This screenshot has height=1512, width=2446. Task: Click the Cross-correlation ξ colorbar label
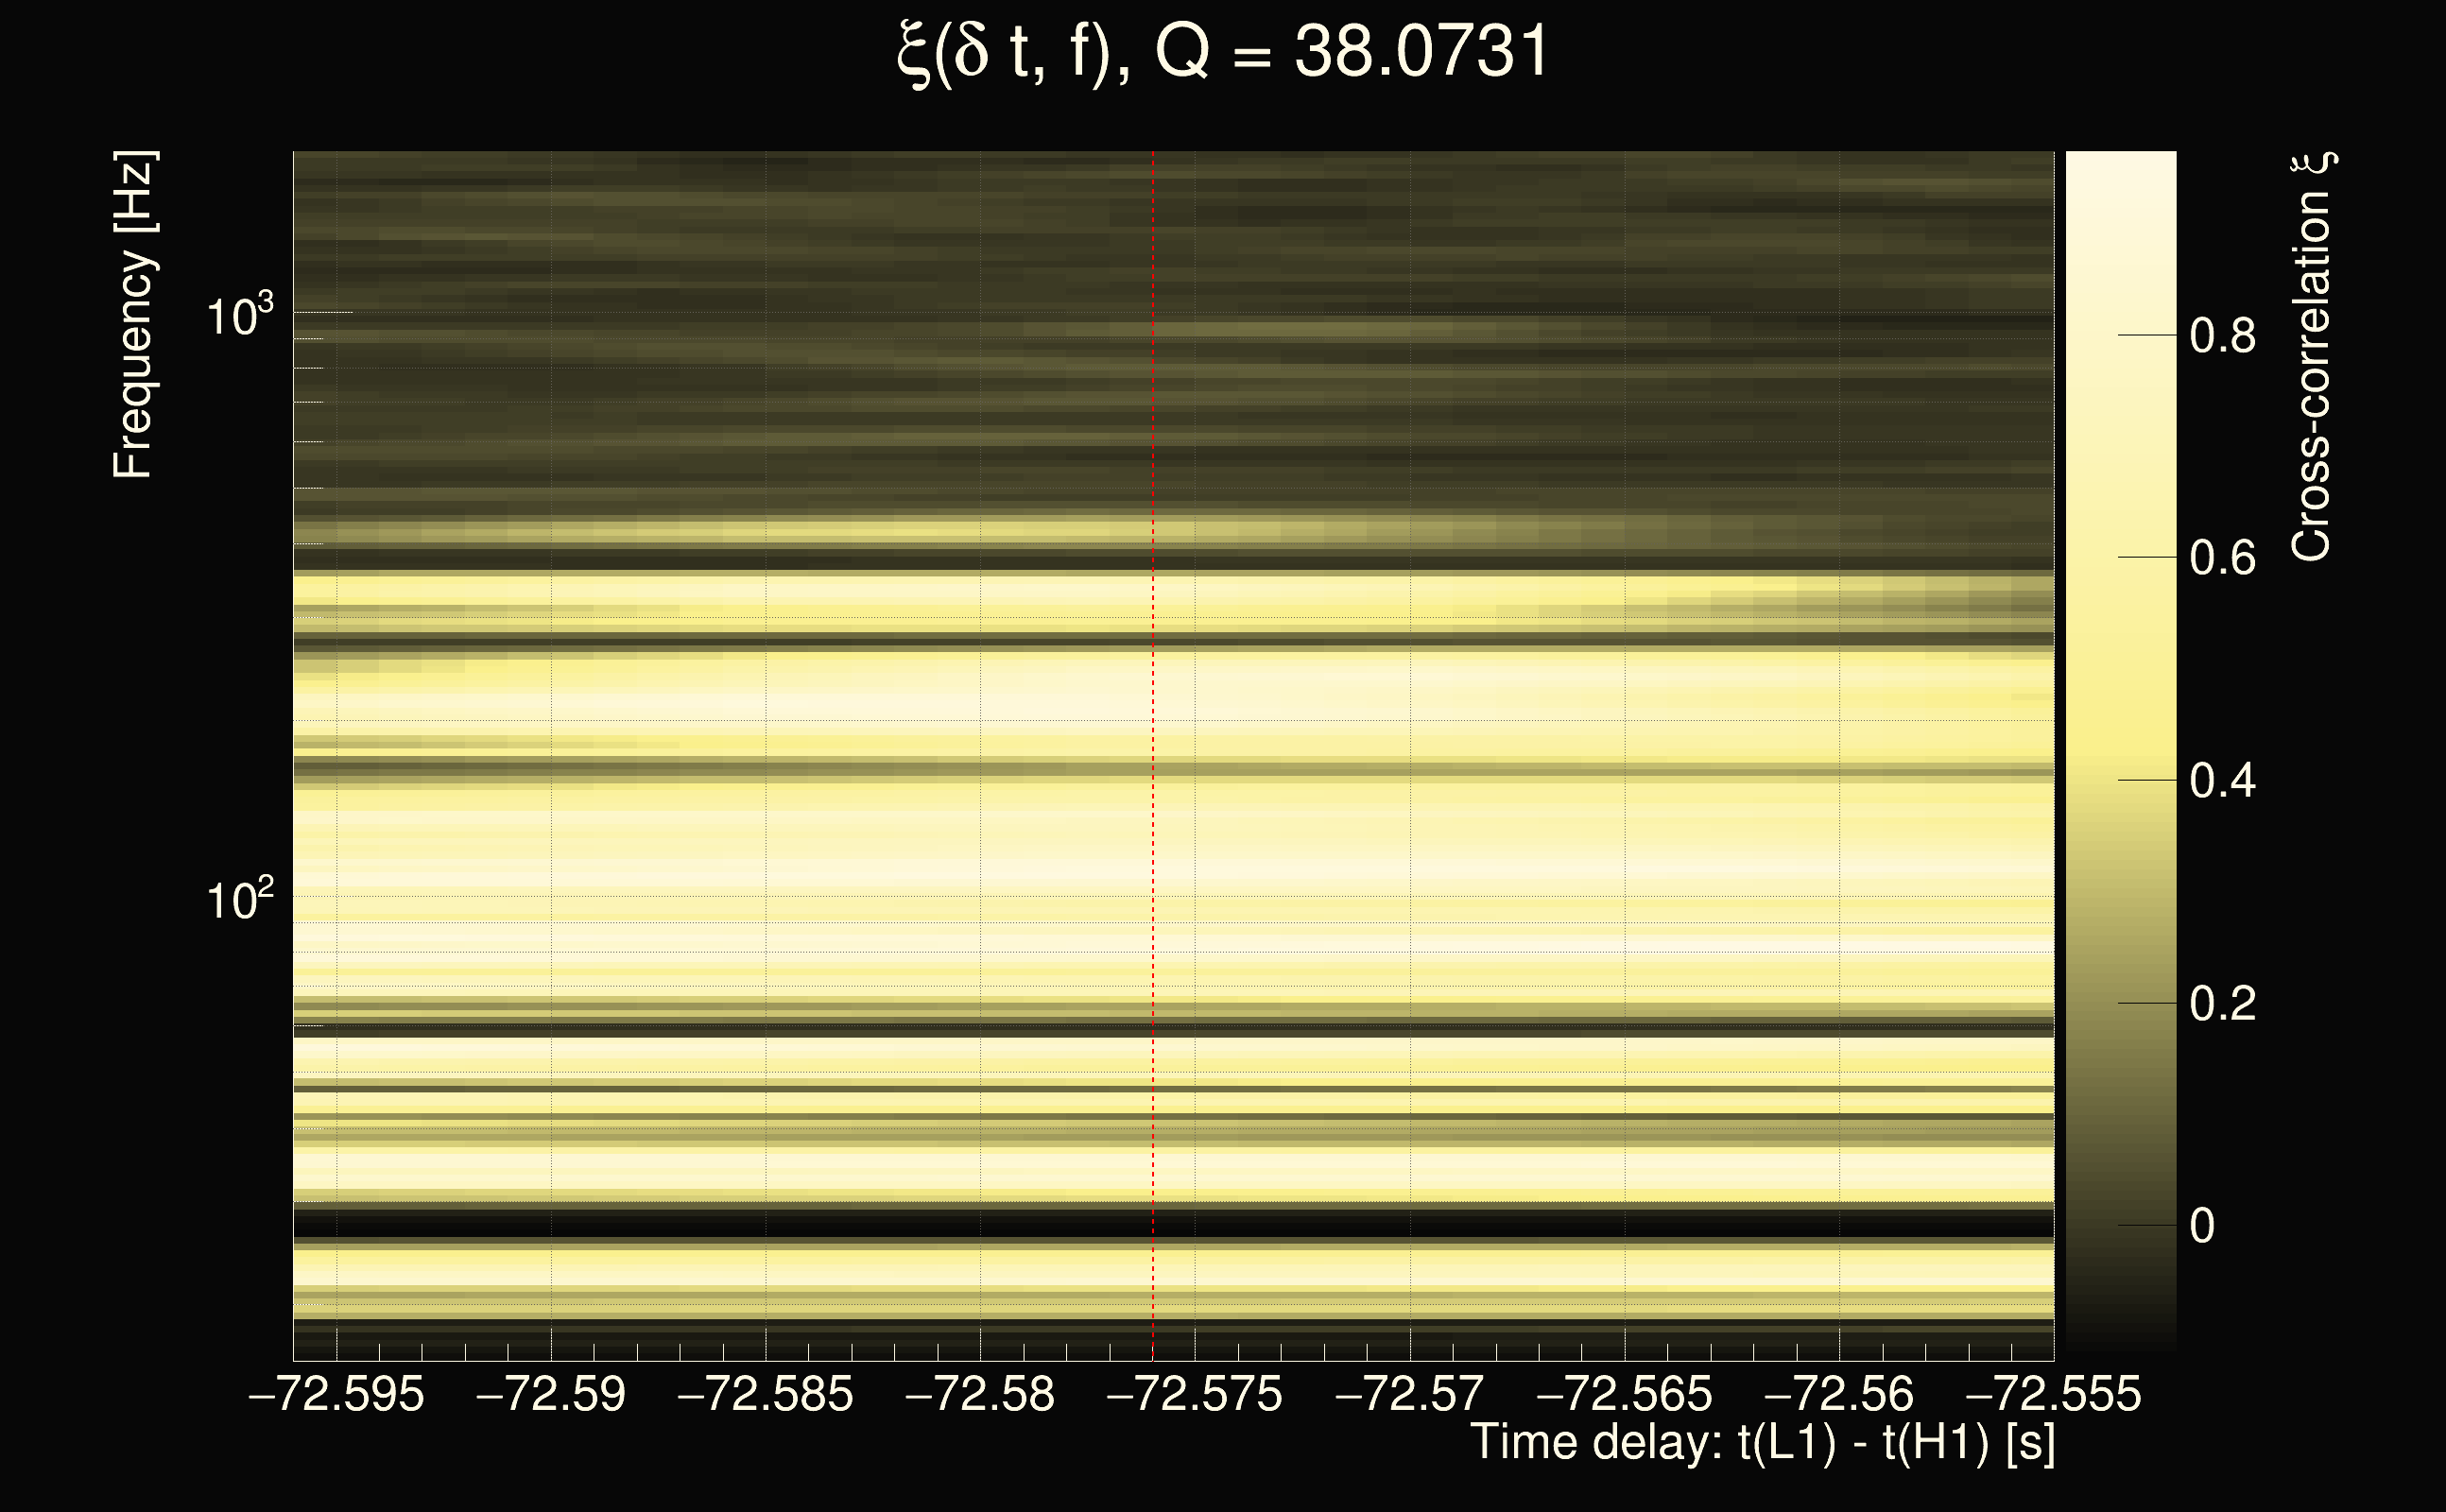(2311, 357)
